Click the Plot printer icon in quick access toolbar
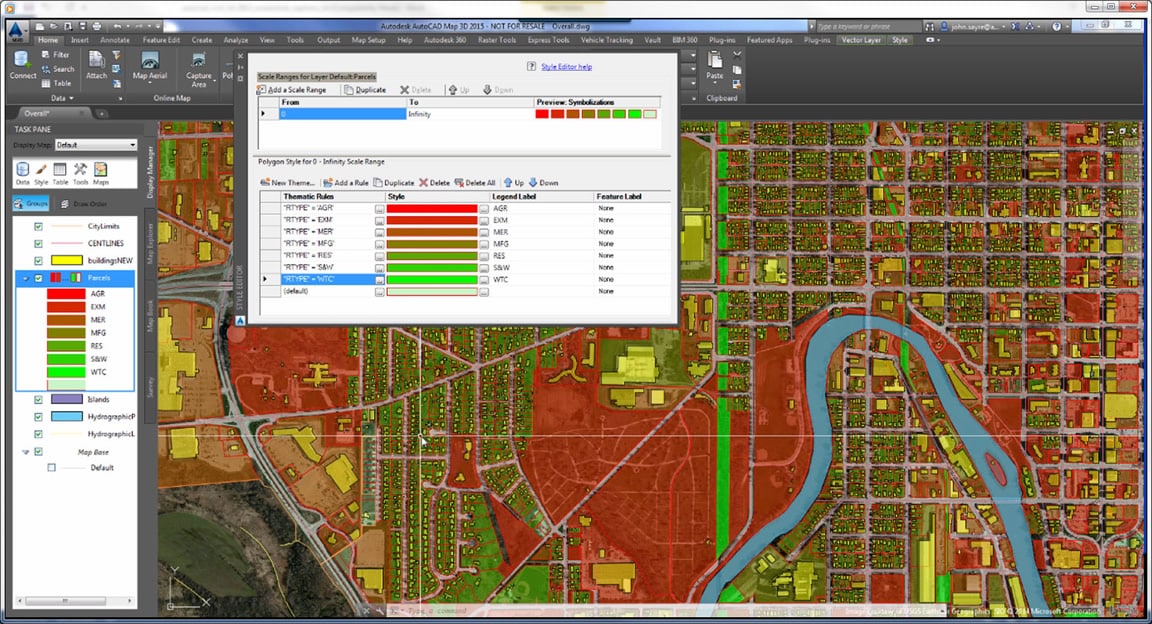Image resolution: width=1152 pixels, height=624 pixels. [96, 26]
